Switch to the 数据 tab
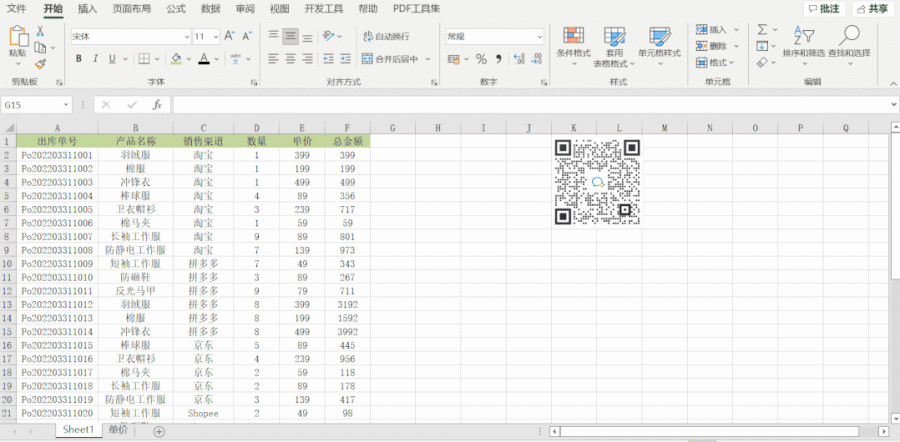Image resolution: width=900 pixels, height=442 pixels. coord(211,9)
